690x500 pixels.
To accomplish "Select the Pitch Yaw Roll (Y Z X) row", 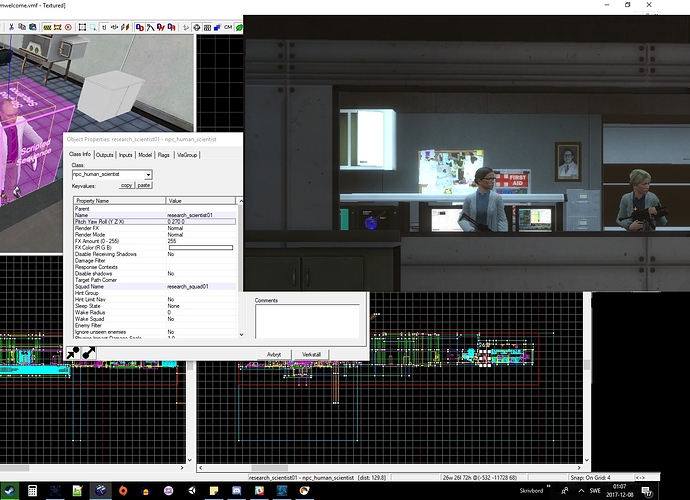I will [x=155, y=221].
